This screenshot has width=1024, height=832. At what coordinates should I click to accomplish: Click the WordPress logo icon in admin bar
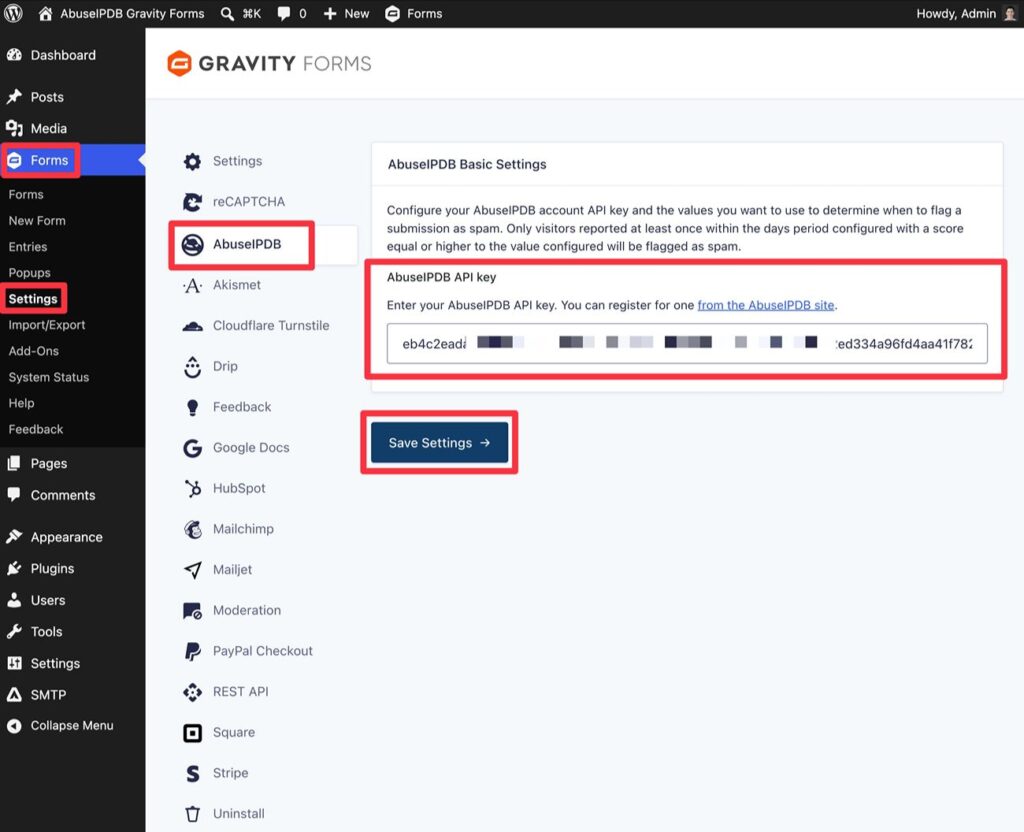(x=13, y=13)
